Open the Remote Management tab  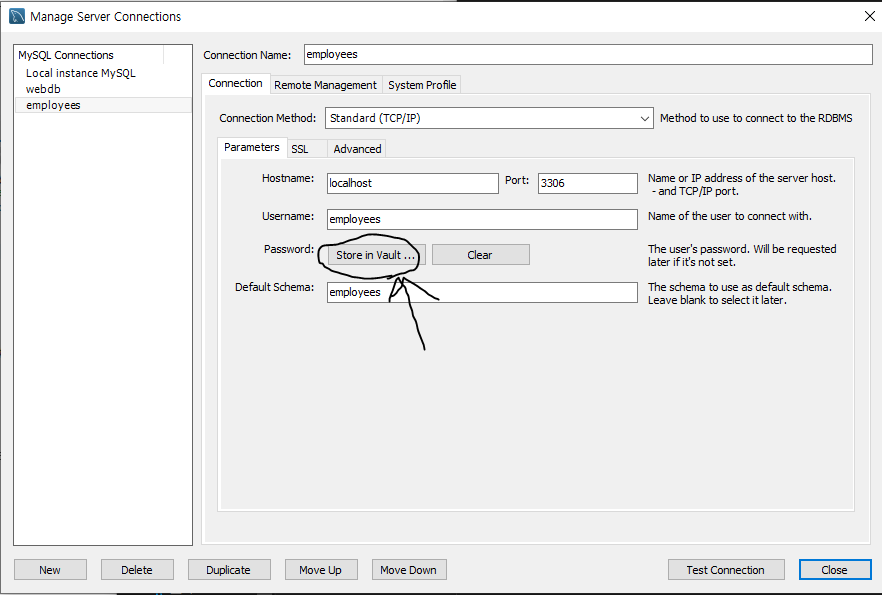point(325,85)
